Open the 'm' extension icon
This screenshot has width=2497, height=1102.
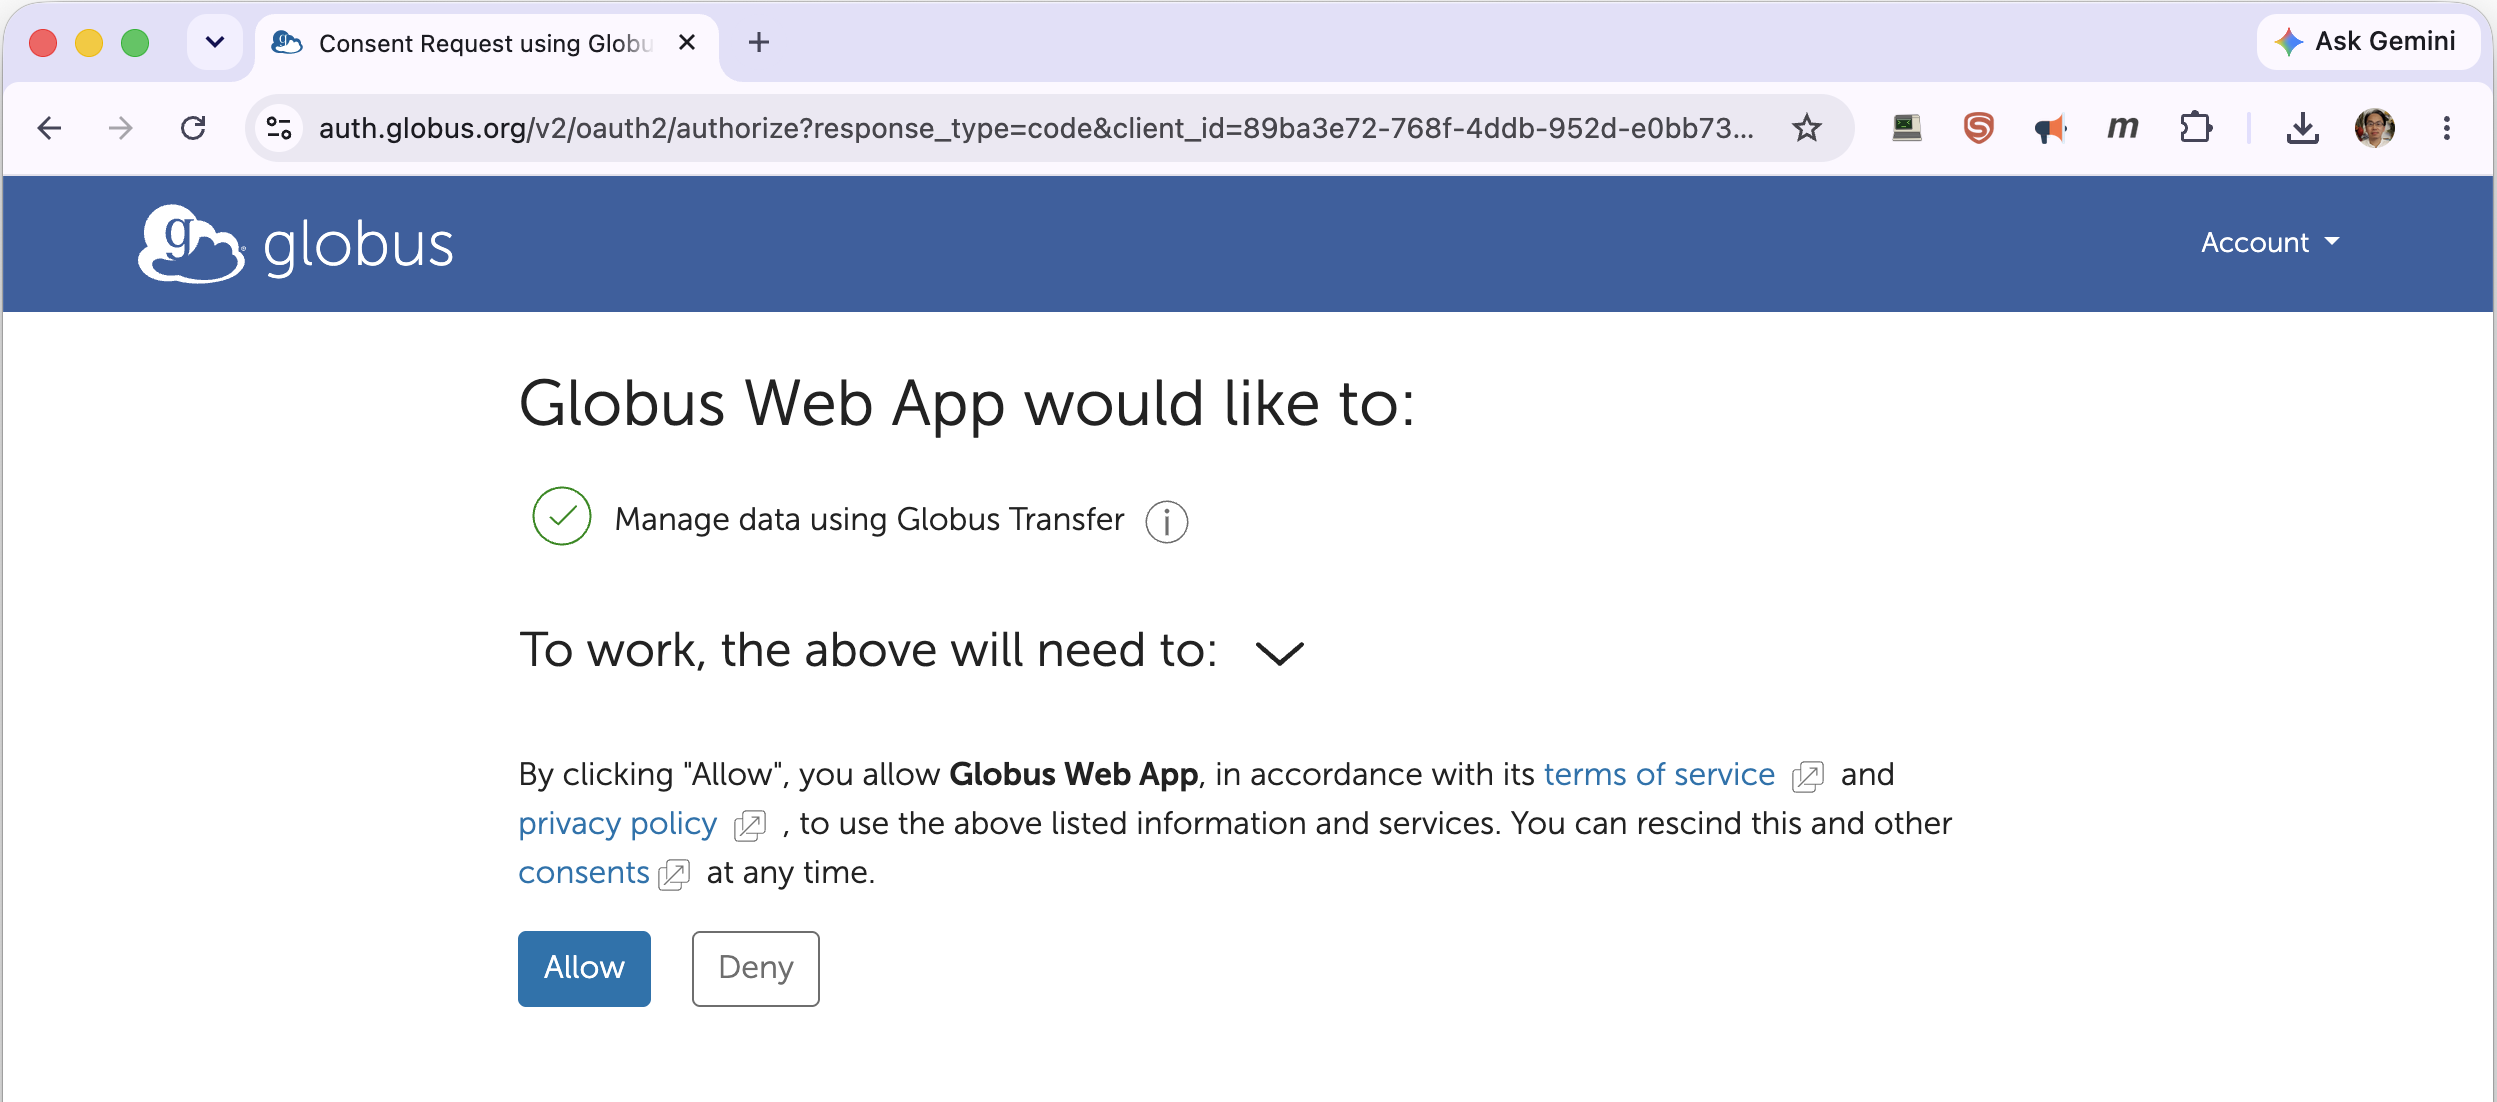point(2122,128)
